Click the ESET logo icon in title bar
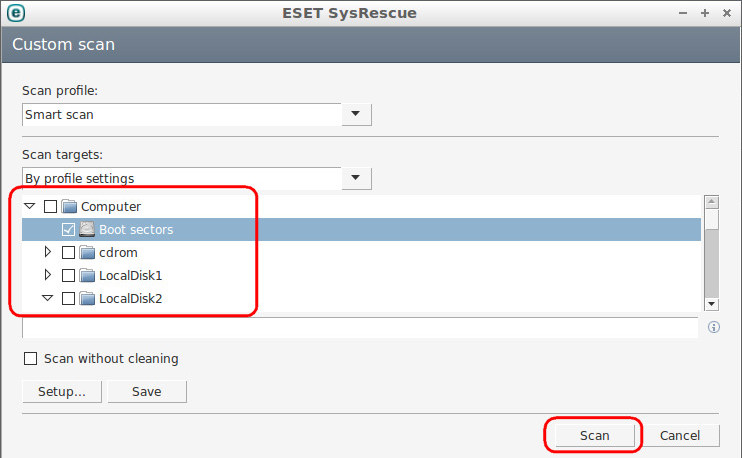Viewport: 742px width, 458px height. click(16, 13)
